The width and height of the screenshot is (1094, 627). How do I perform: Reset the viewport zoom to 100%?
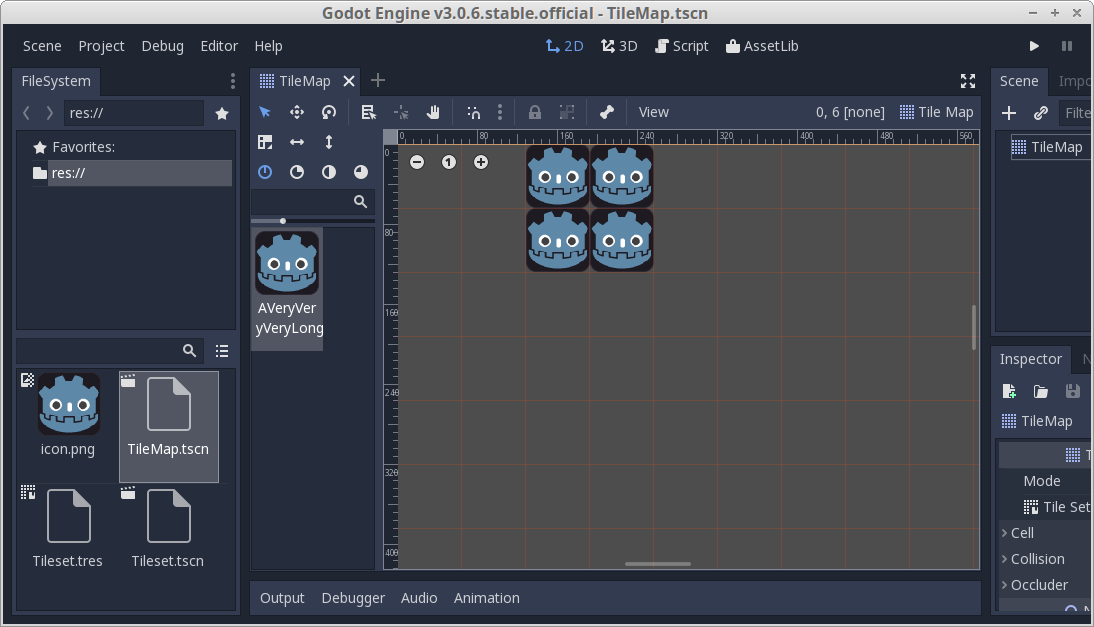(448, 161)
